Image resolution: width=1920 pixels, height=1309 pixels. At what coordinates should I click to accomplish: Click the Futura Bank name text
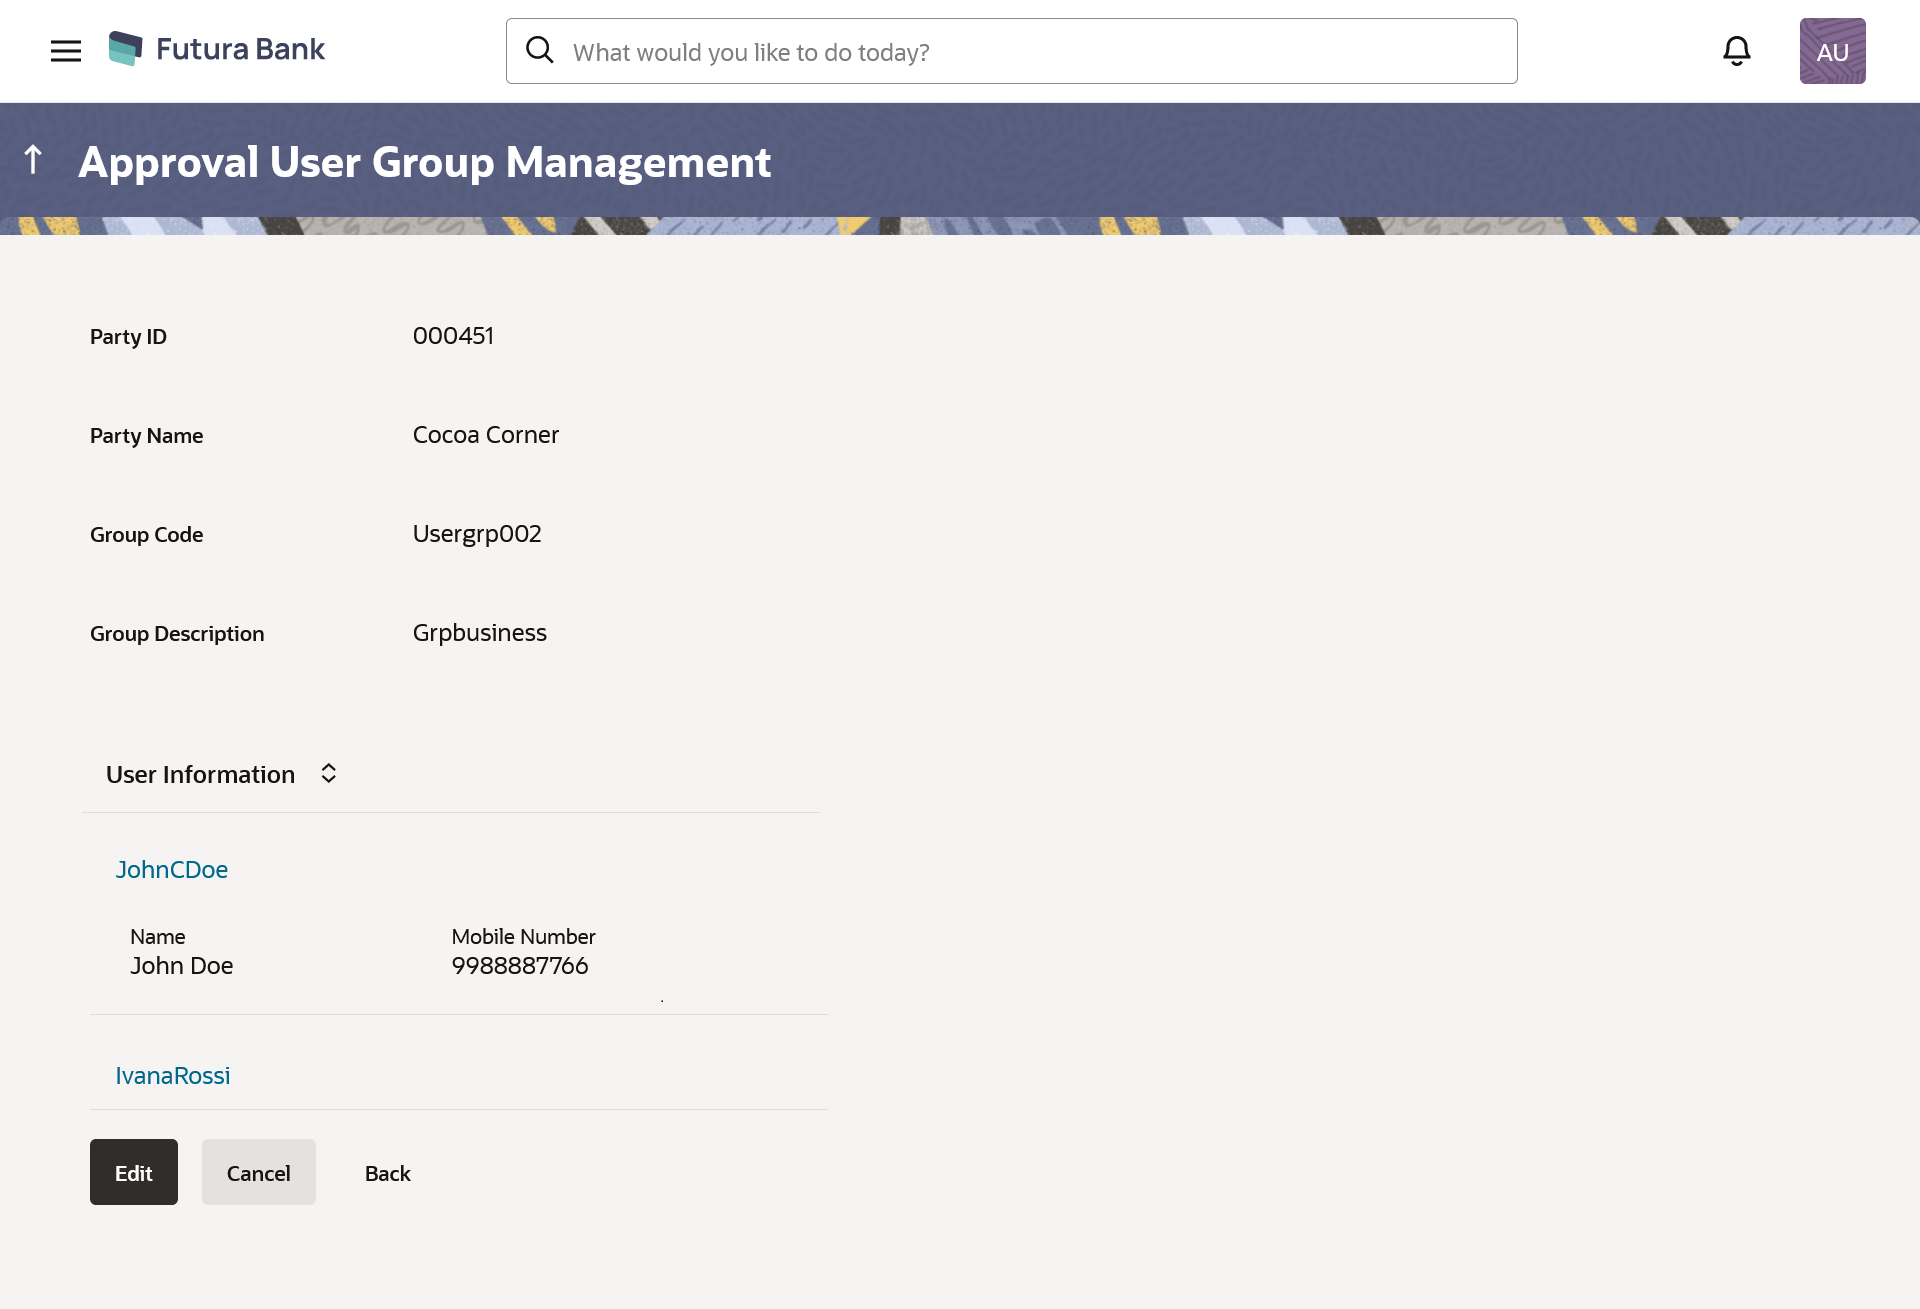240,49
